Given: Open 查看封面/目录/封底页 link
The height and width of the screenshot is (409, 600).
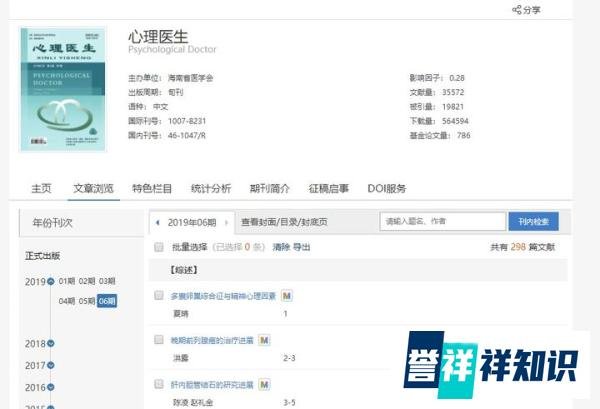Looking at the screenshot, I should [284, 222].
